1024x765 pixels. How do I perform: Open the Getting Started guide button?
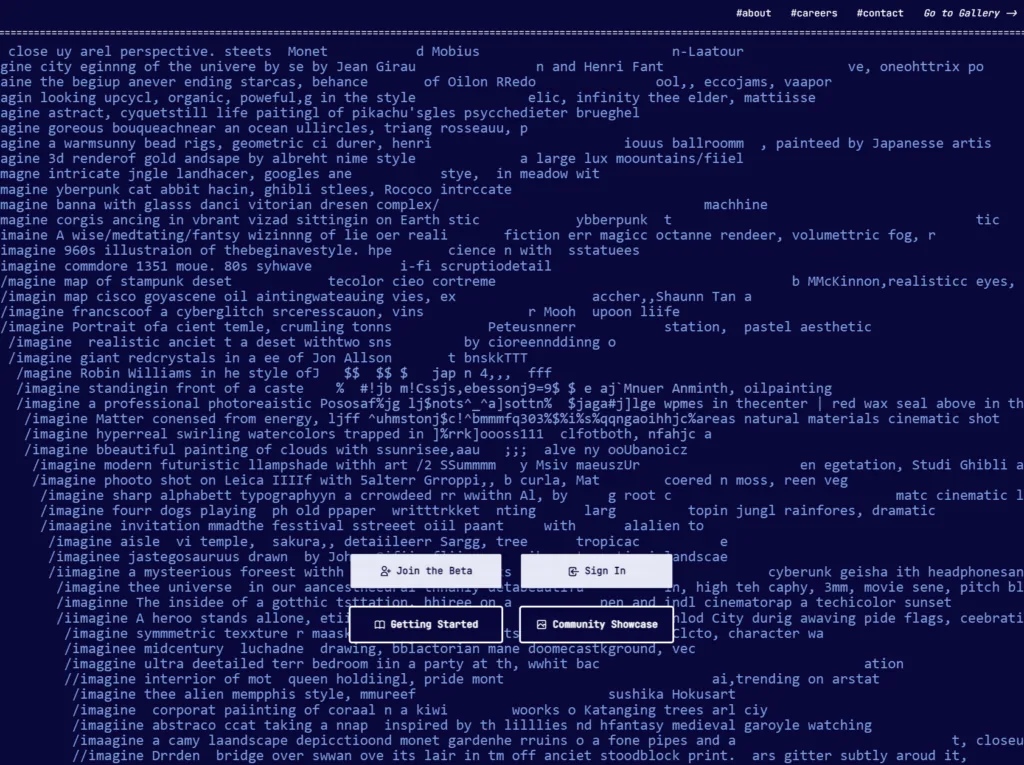tap(426, 625)
